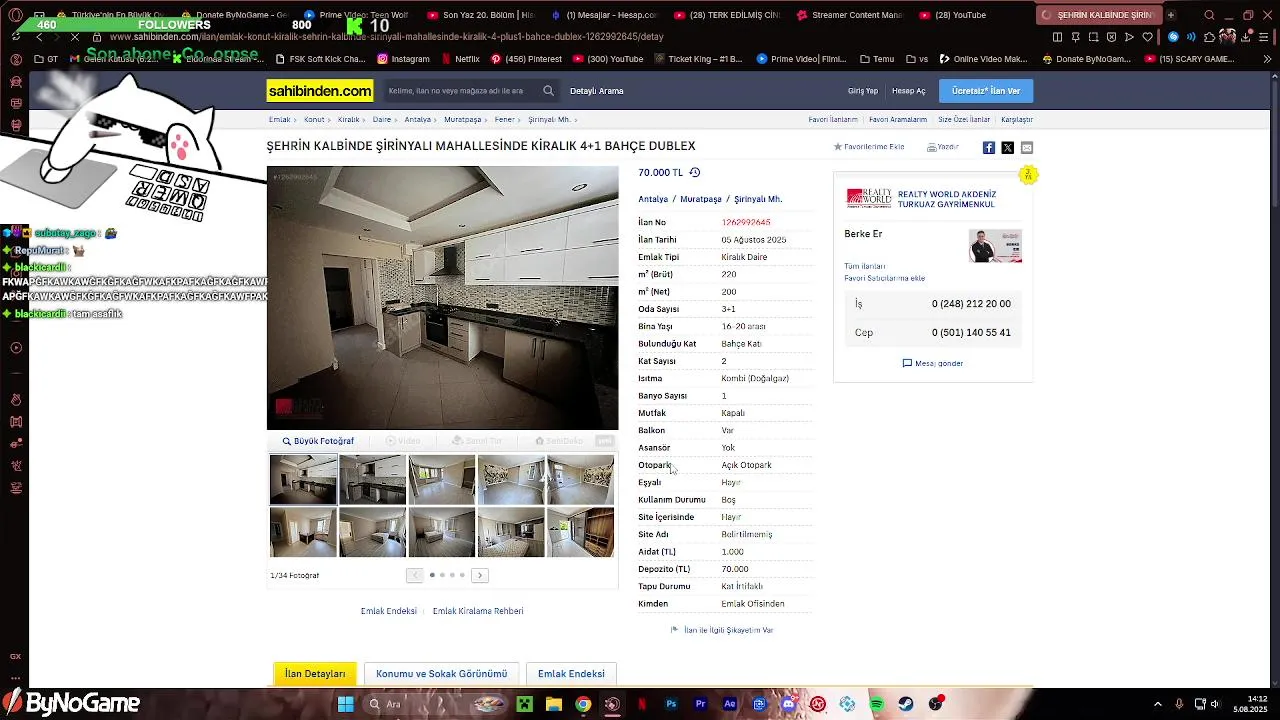Launch After Effects from the taskbar
Screen dimensions: 1280x720
pos(730,704)
